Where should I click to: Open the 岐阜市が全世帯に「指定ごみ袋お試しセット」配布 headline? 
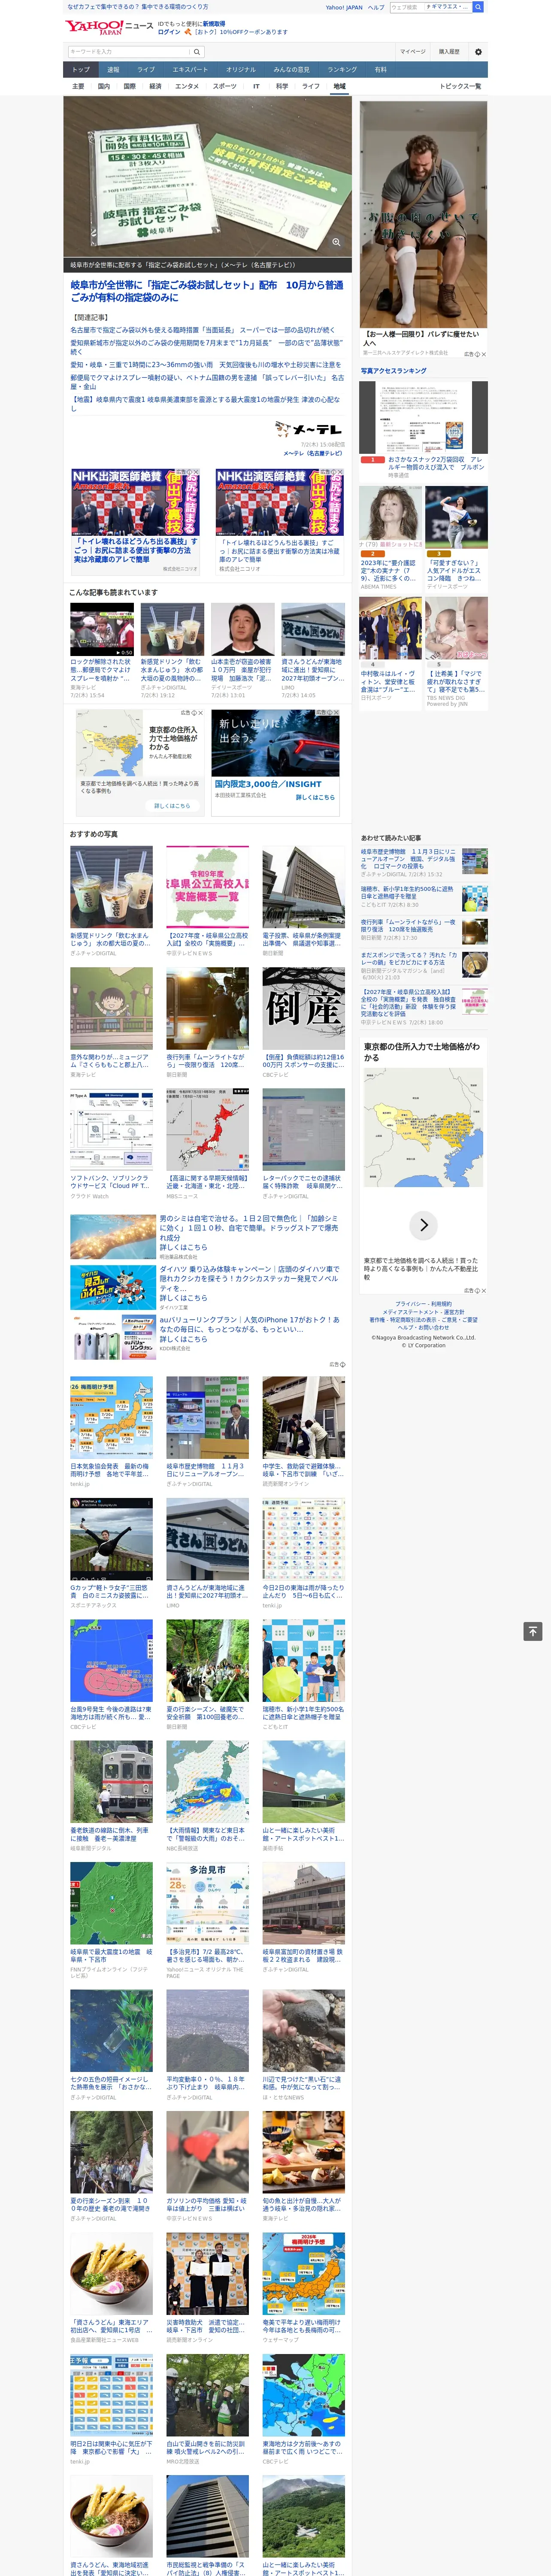point(207,291)
